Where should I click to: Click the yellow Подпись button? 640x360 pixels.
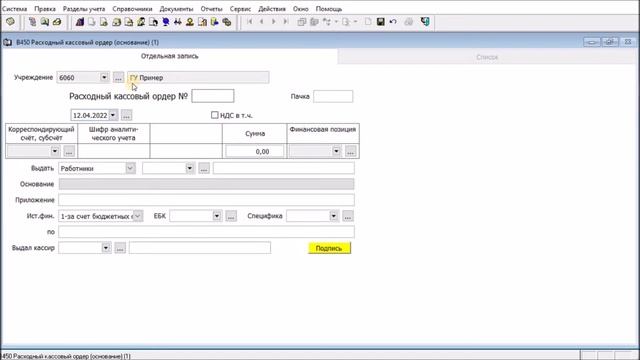[x=329, y=248]
